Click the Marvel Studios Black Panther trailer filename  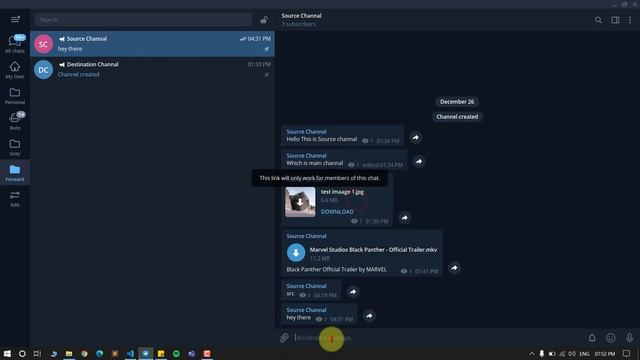coord(373,249)
